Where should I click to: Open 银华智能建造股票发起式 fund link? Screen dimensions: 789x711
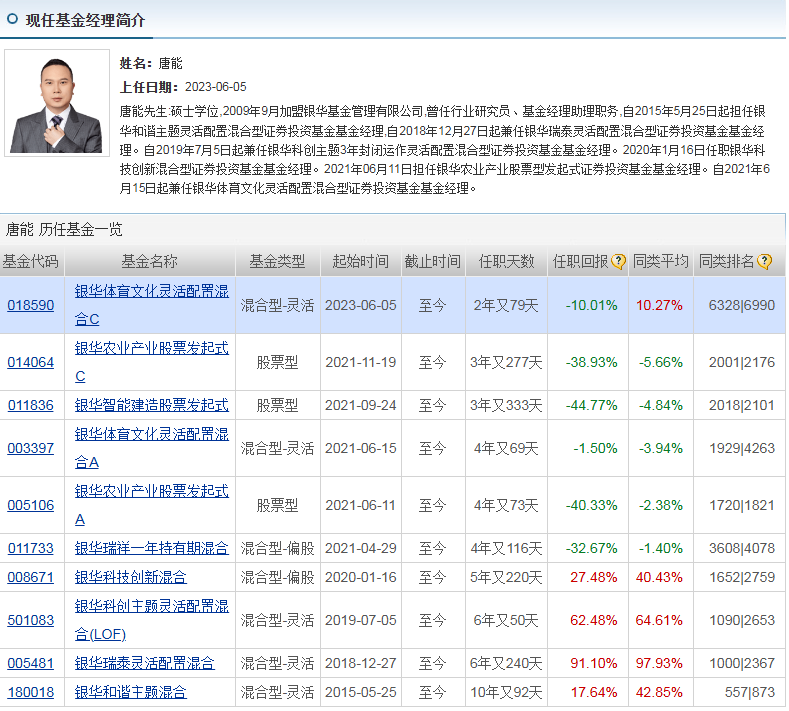click(x=151, y=405)
